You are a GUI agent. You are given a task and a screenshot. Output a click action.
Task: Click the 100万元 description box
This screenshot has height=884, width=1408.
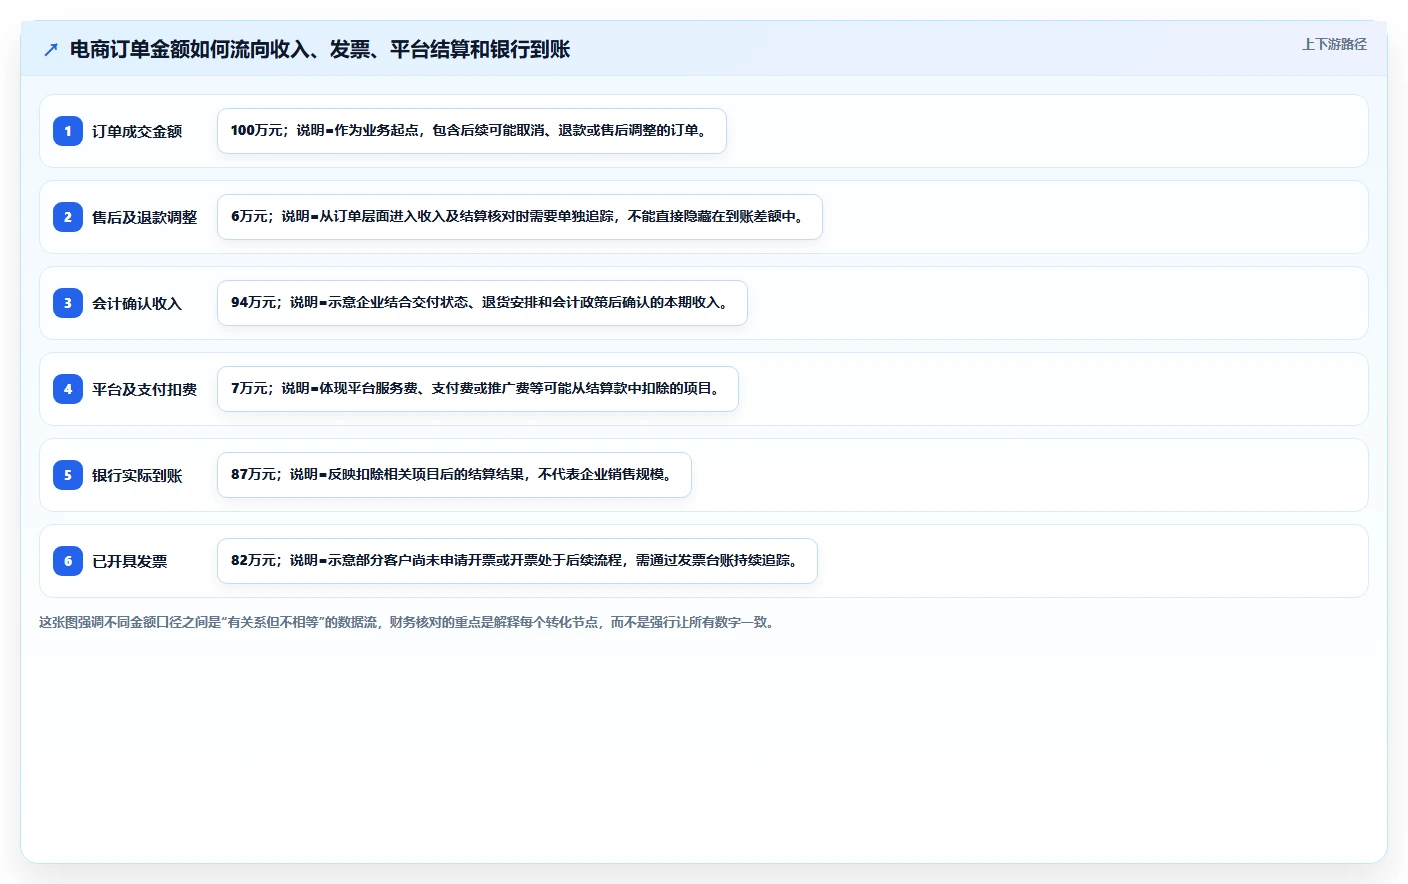pos(472,131)
